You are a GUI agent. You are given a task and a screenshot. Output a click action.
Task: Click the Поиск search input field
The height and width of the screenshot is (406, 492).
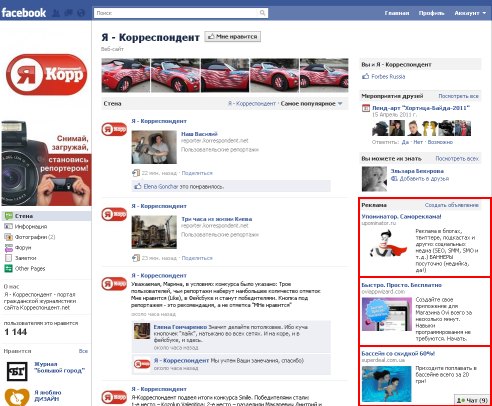(177, 13)
